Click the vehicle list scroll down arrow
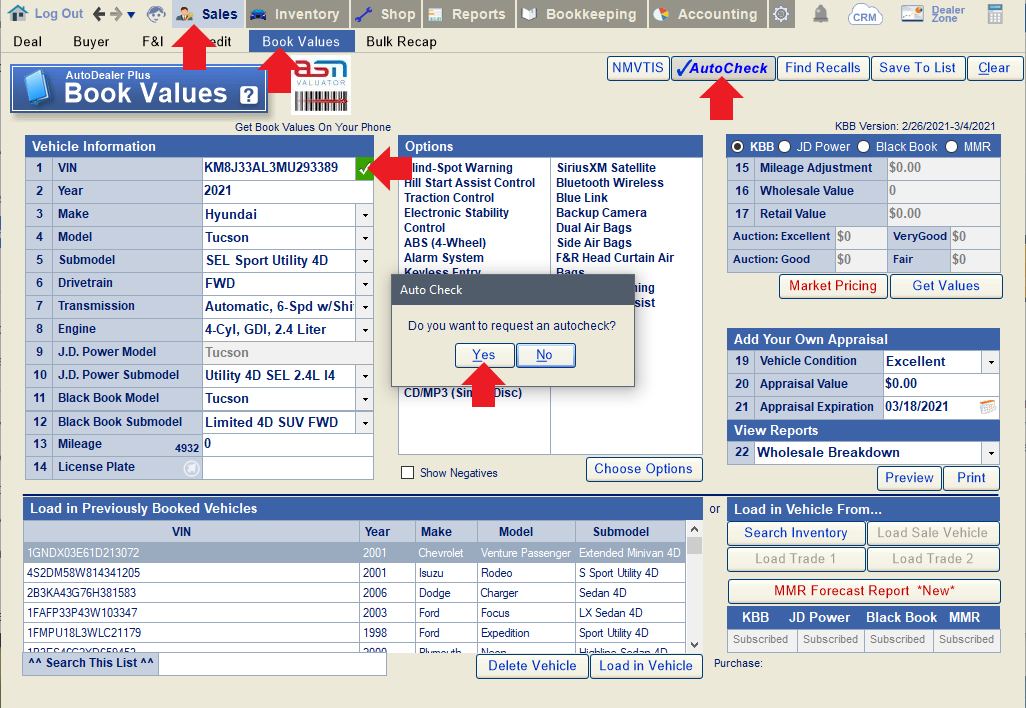The image size is (1026, 708). [694, 645]
